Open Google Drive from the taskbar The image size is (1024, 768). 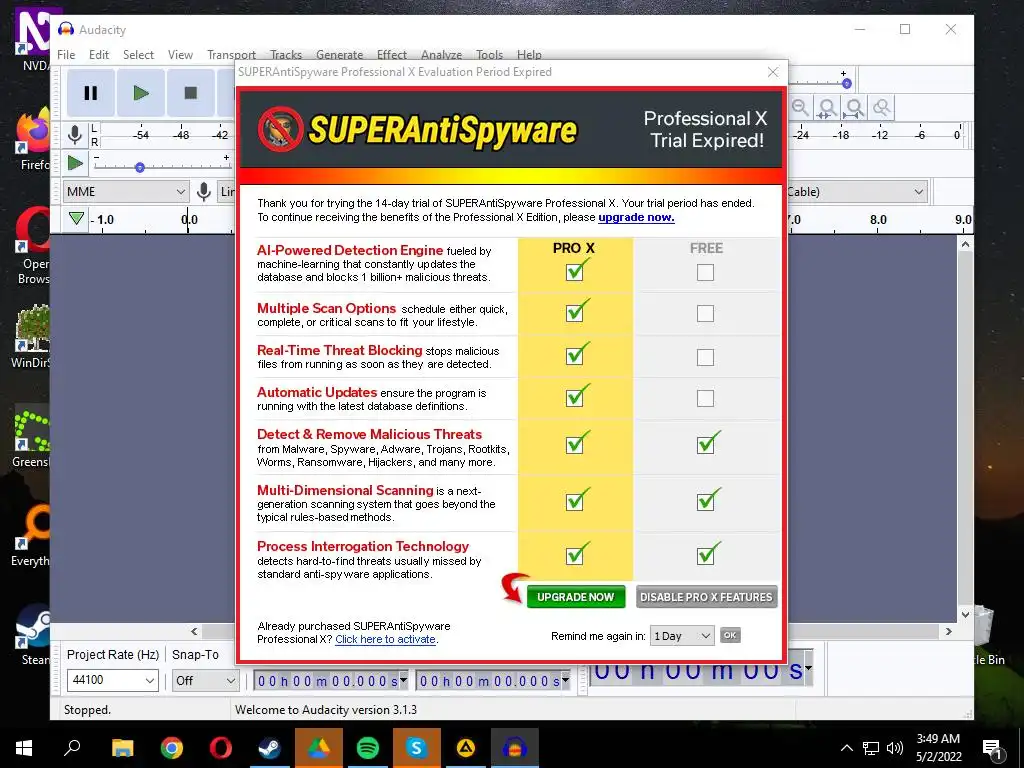point(319,748)
